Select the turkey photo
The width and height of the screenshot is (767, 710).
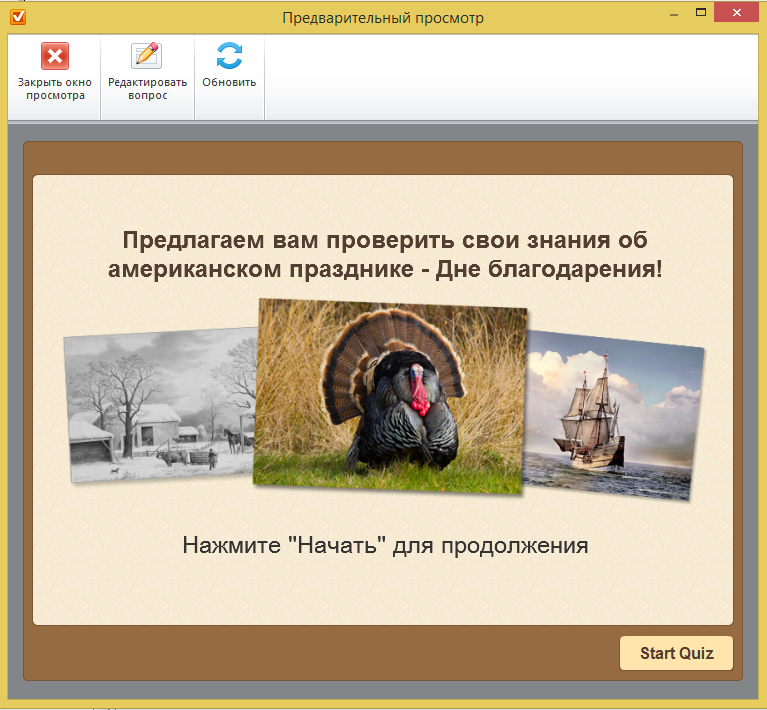click(390, 396)
